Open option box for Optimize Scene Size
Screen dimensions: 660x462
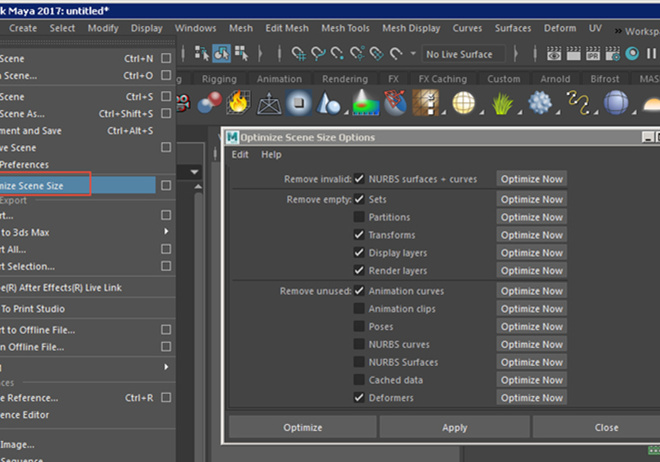(x=166, y=185)
